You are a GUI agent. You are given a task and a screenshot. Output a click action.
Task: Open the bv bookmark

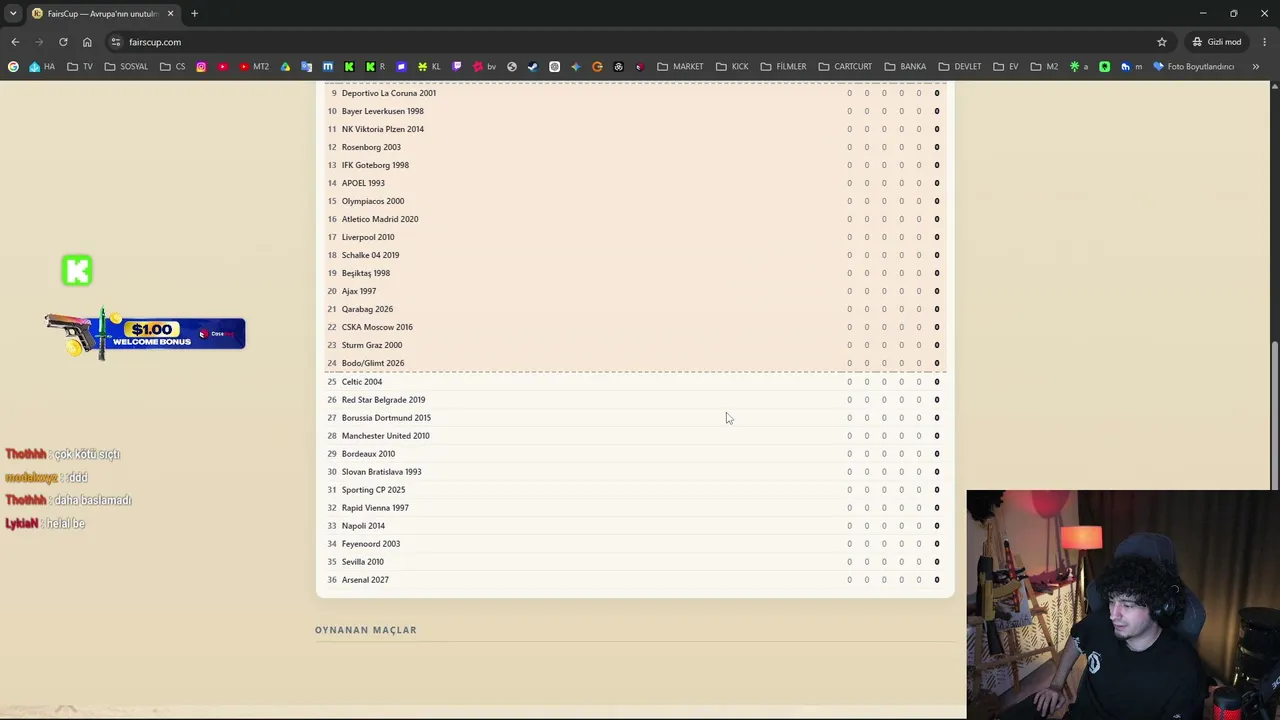tap(485, 67)
